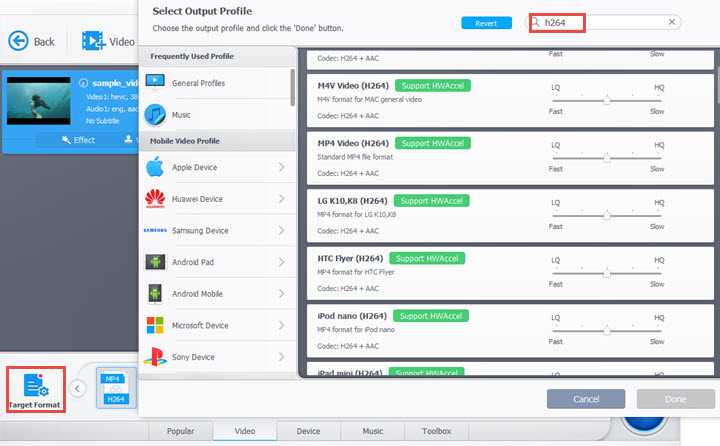Adjust the M4V Video quality slider
This screenshot has height=446, width=720.
coord(607,100)
